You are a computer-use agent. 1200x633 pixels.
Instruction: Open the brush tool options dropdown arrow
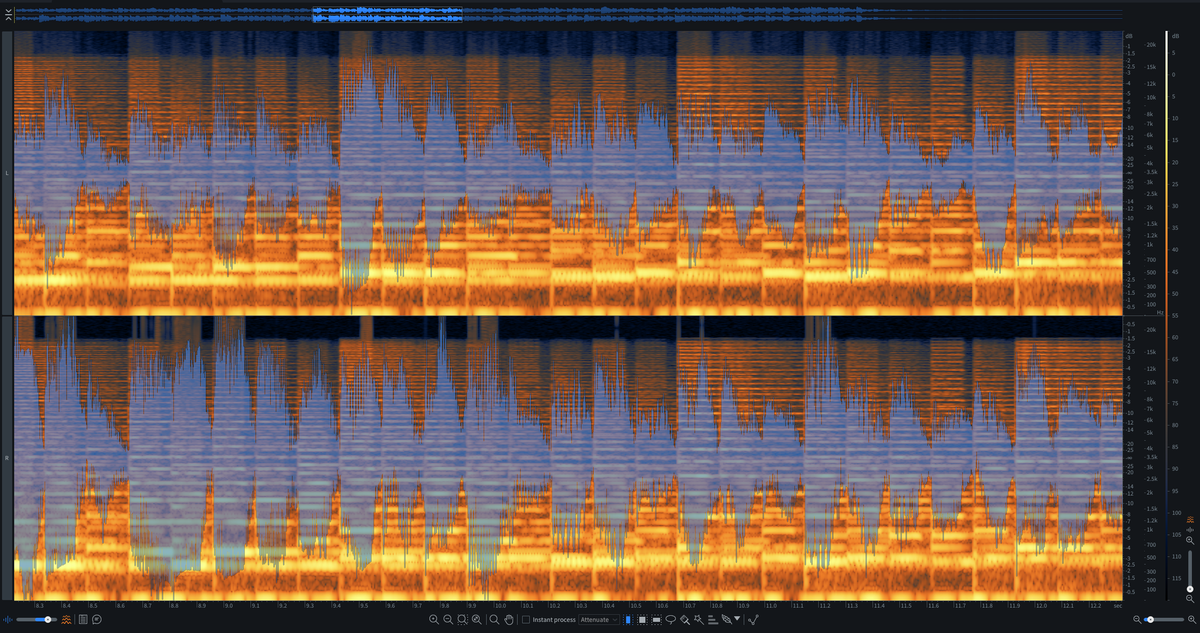click(x=736, y=619)
